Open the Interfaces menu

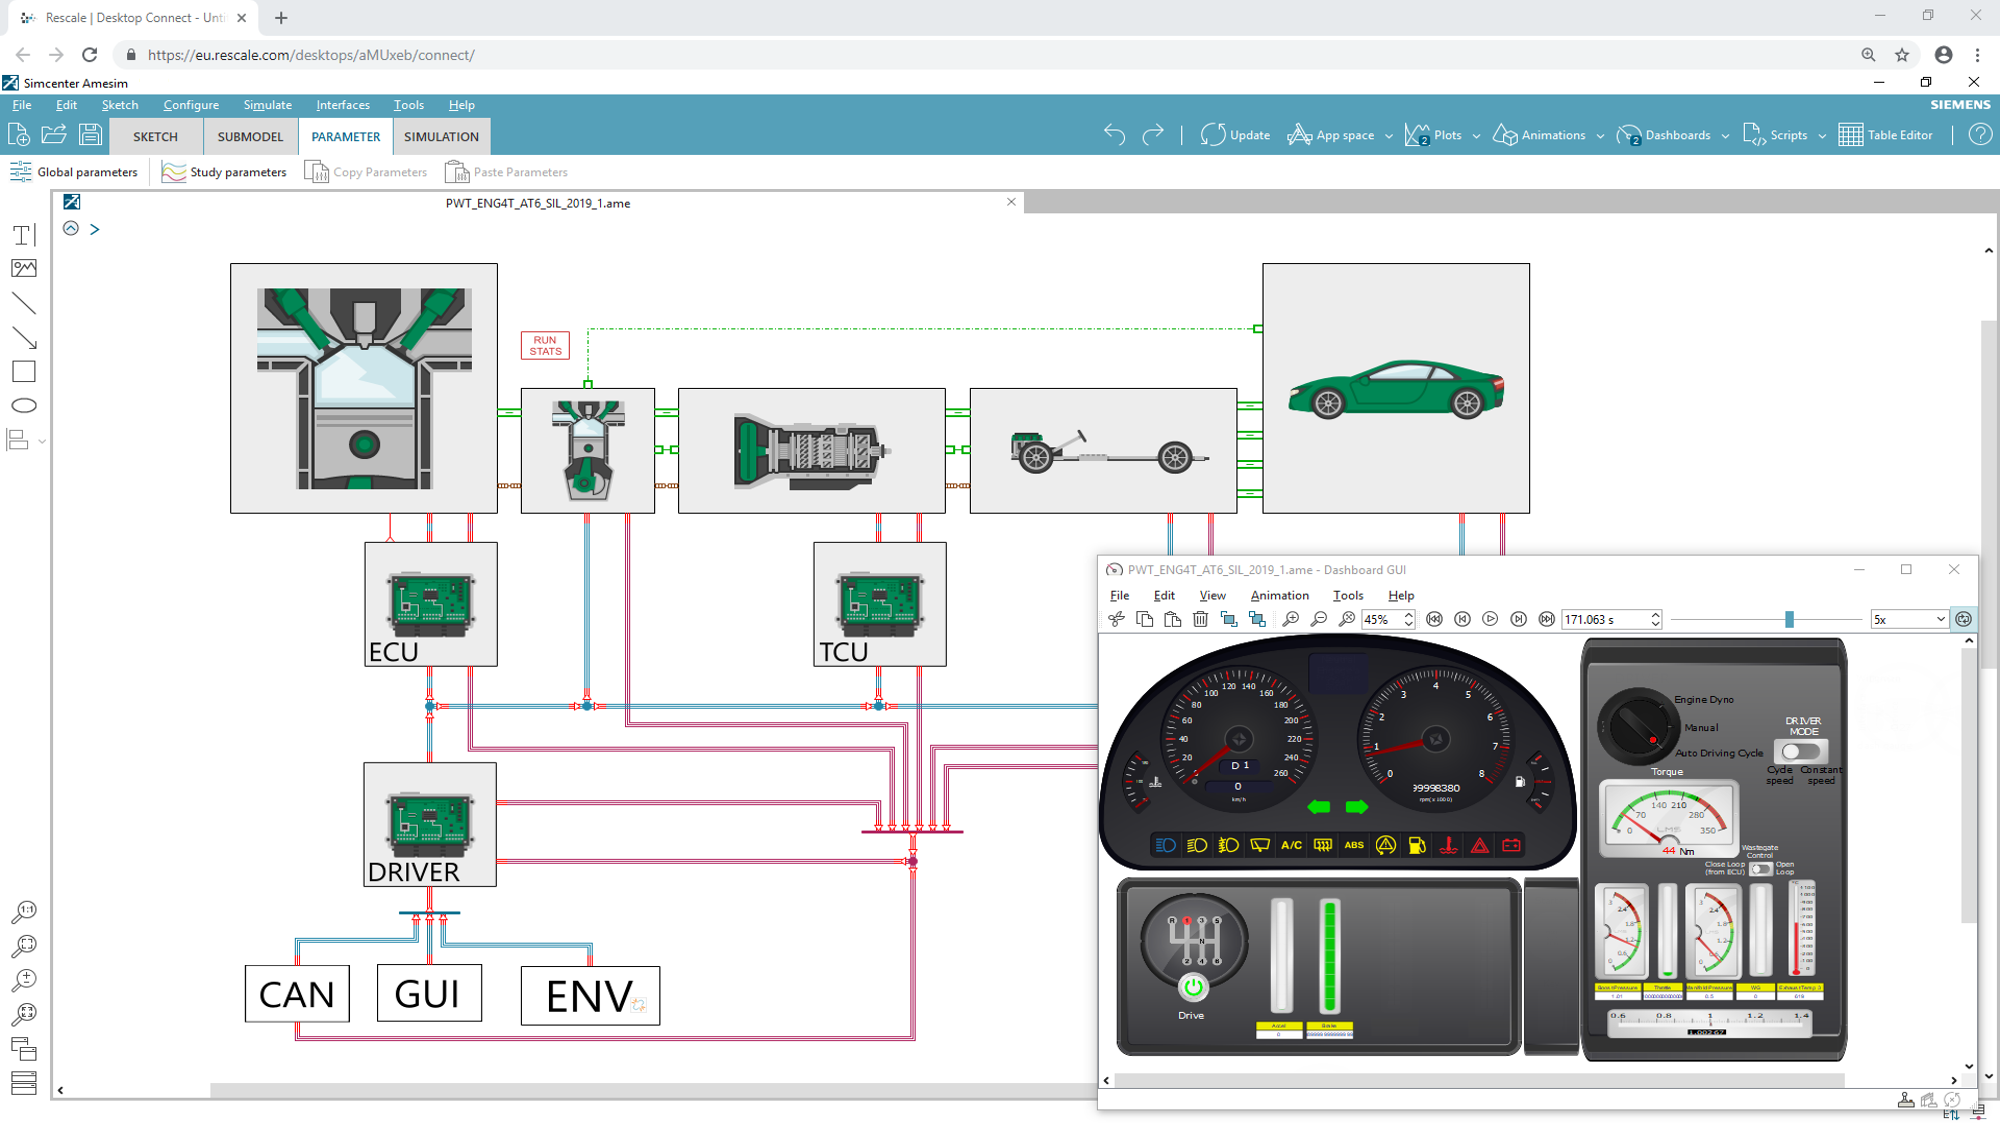pyautogui.click(x=342, y=105)
